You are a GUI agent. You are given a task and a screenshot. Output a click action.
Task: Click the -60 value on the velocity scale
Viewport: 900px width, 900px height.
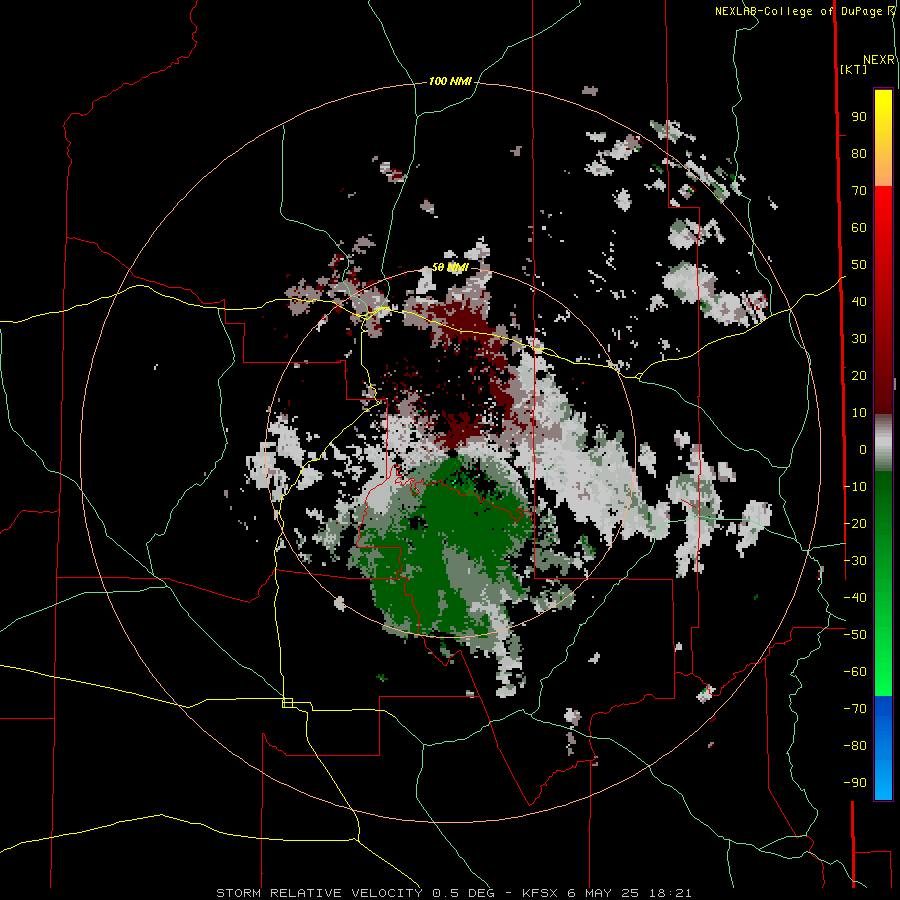click(x=855, y=672)
